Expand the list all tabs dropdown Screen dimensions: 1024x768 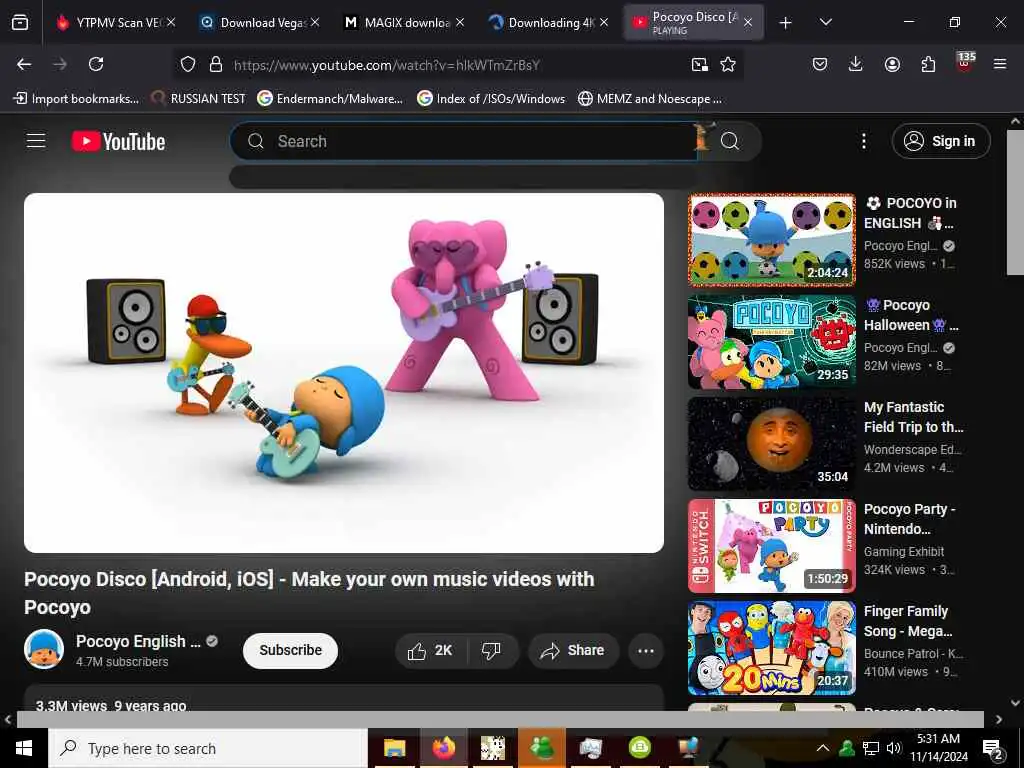[x=825, y=23]
